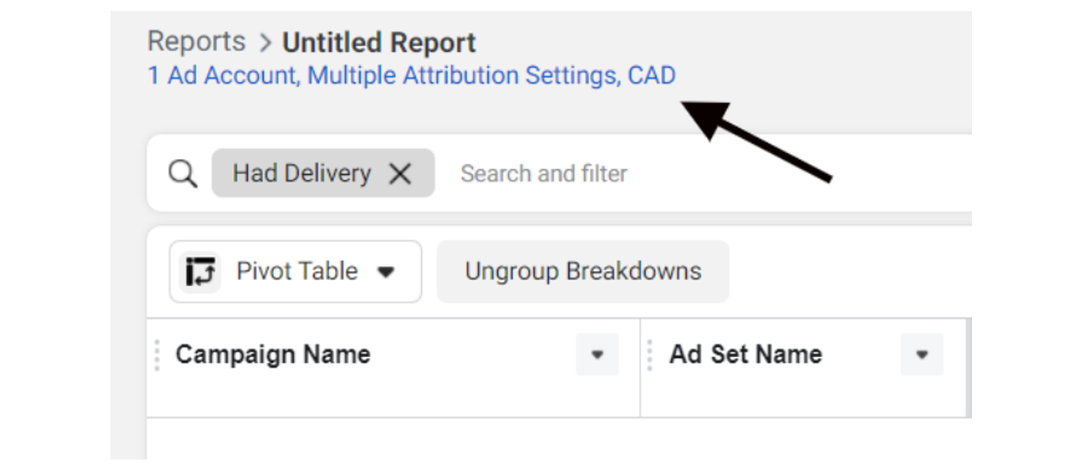
Task: Click the breadcrumb chevron separator after Reports
Action: tap(265, 43)
